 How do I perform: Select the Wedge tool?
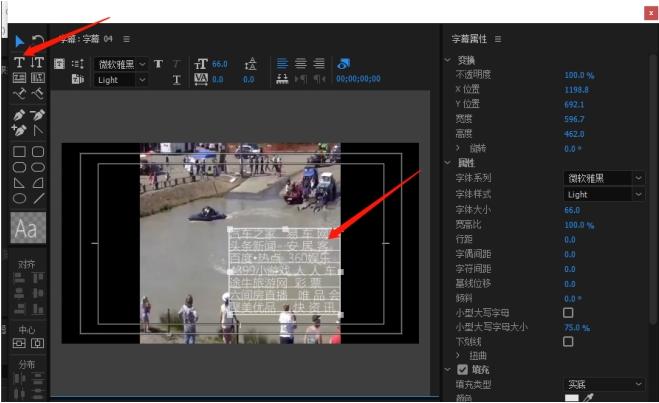[19, 183]
